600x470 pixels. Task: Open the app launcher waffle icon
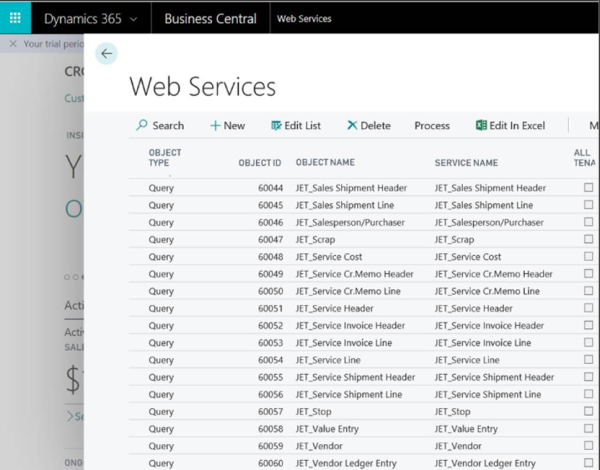[15, 18]
